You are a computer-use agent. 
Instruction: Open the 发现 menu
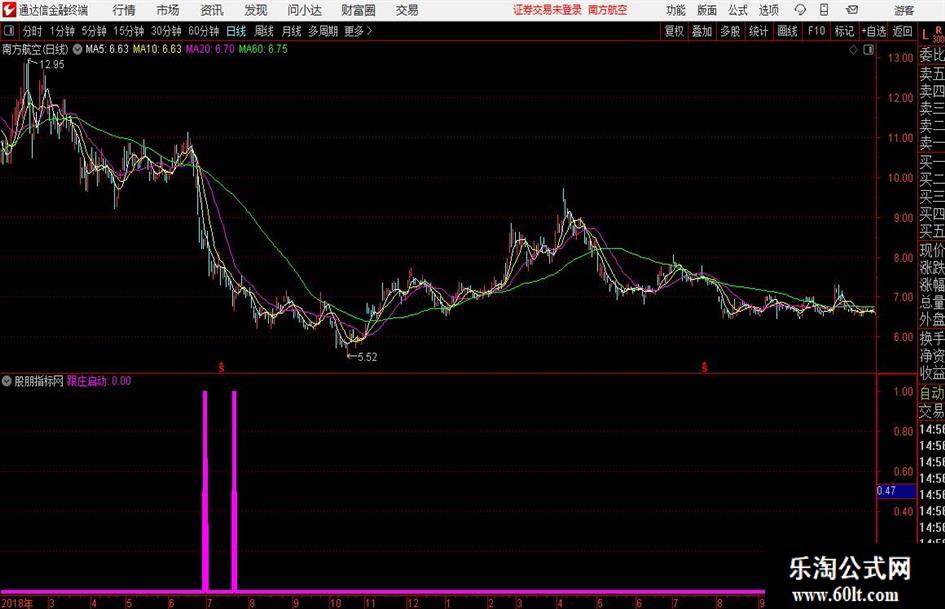[x=256, y=10]
